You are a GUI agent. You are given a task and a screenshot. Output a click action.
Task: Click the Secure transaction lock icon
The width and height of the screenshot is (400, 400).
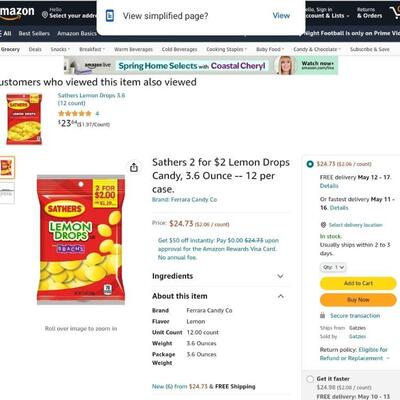[322, 315]
